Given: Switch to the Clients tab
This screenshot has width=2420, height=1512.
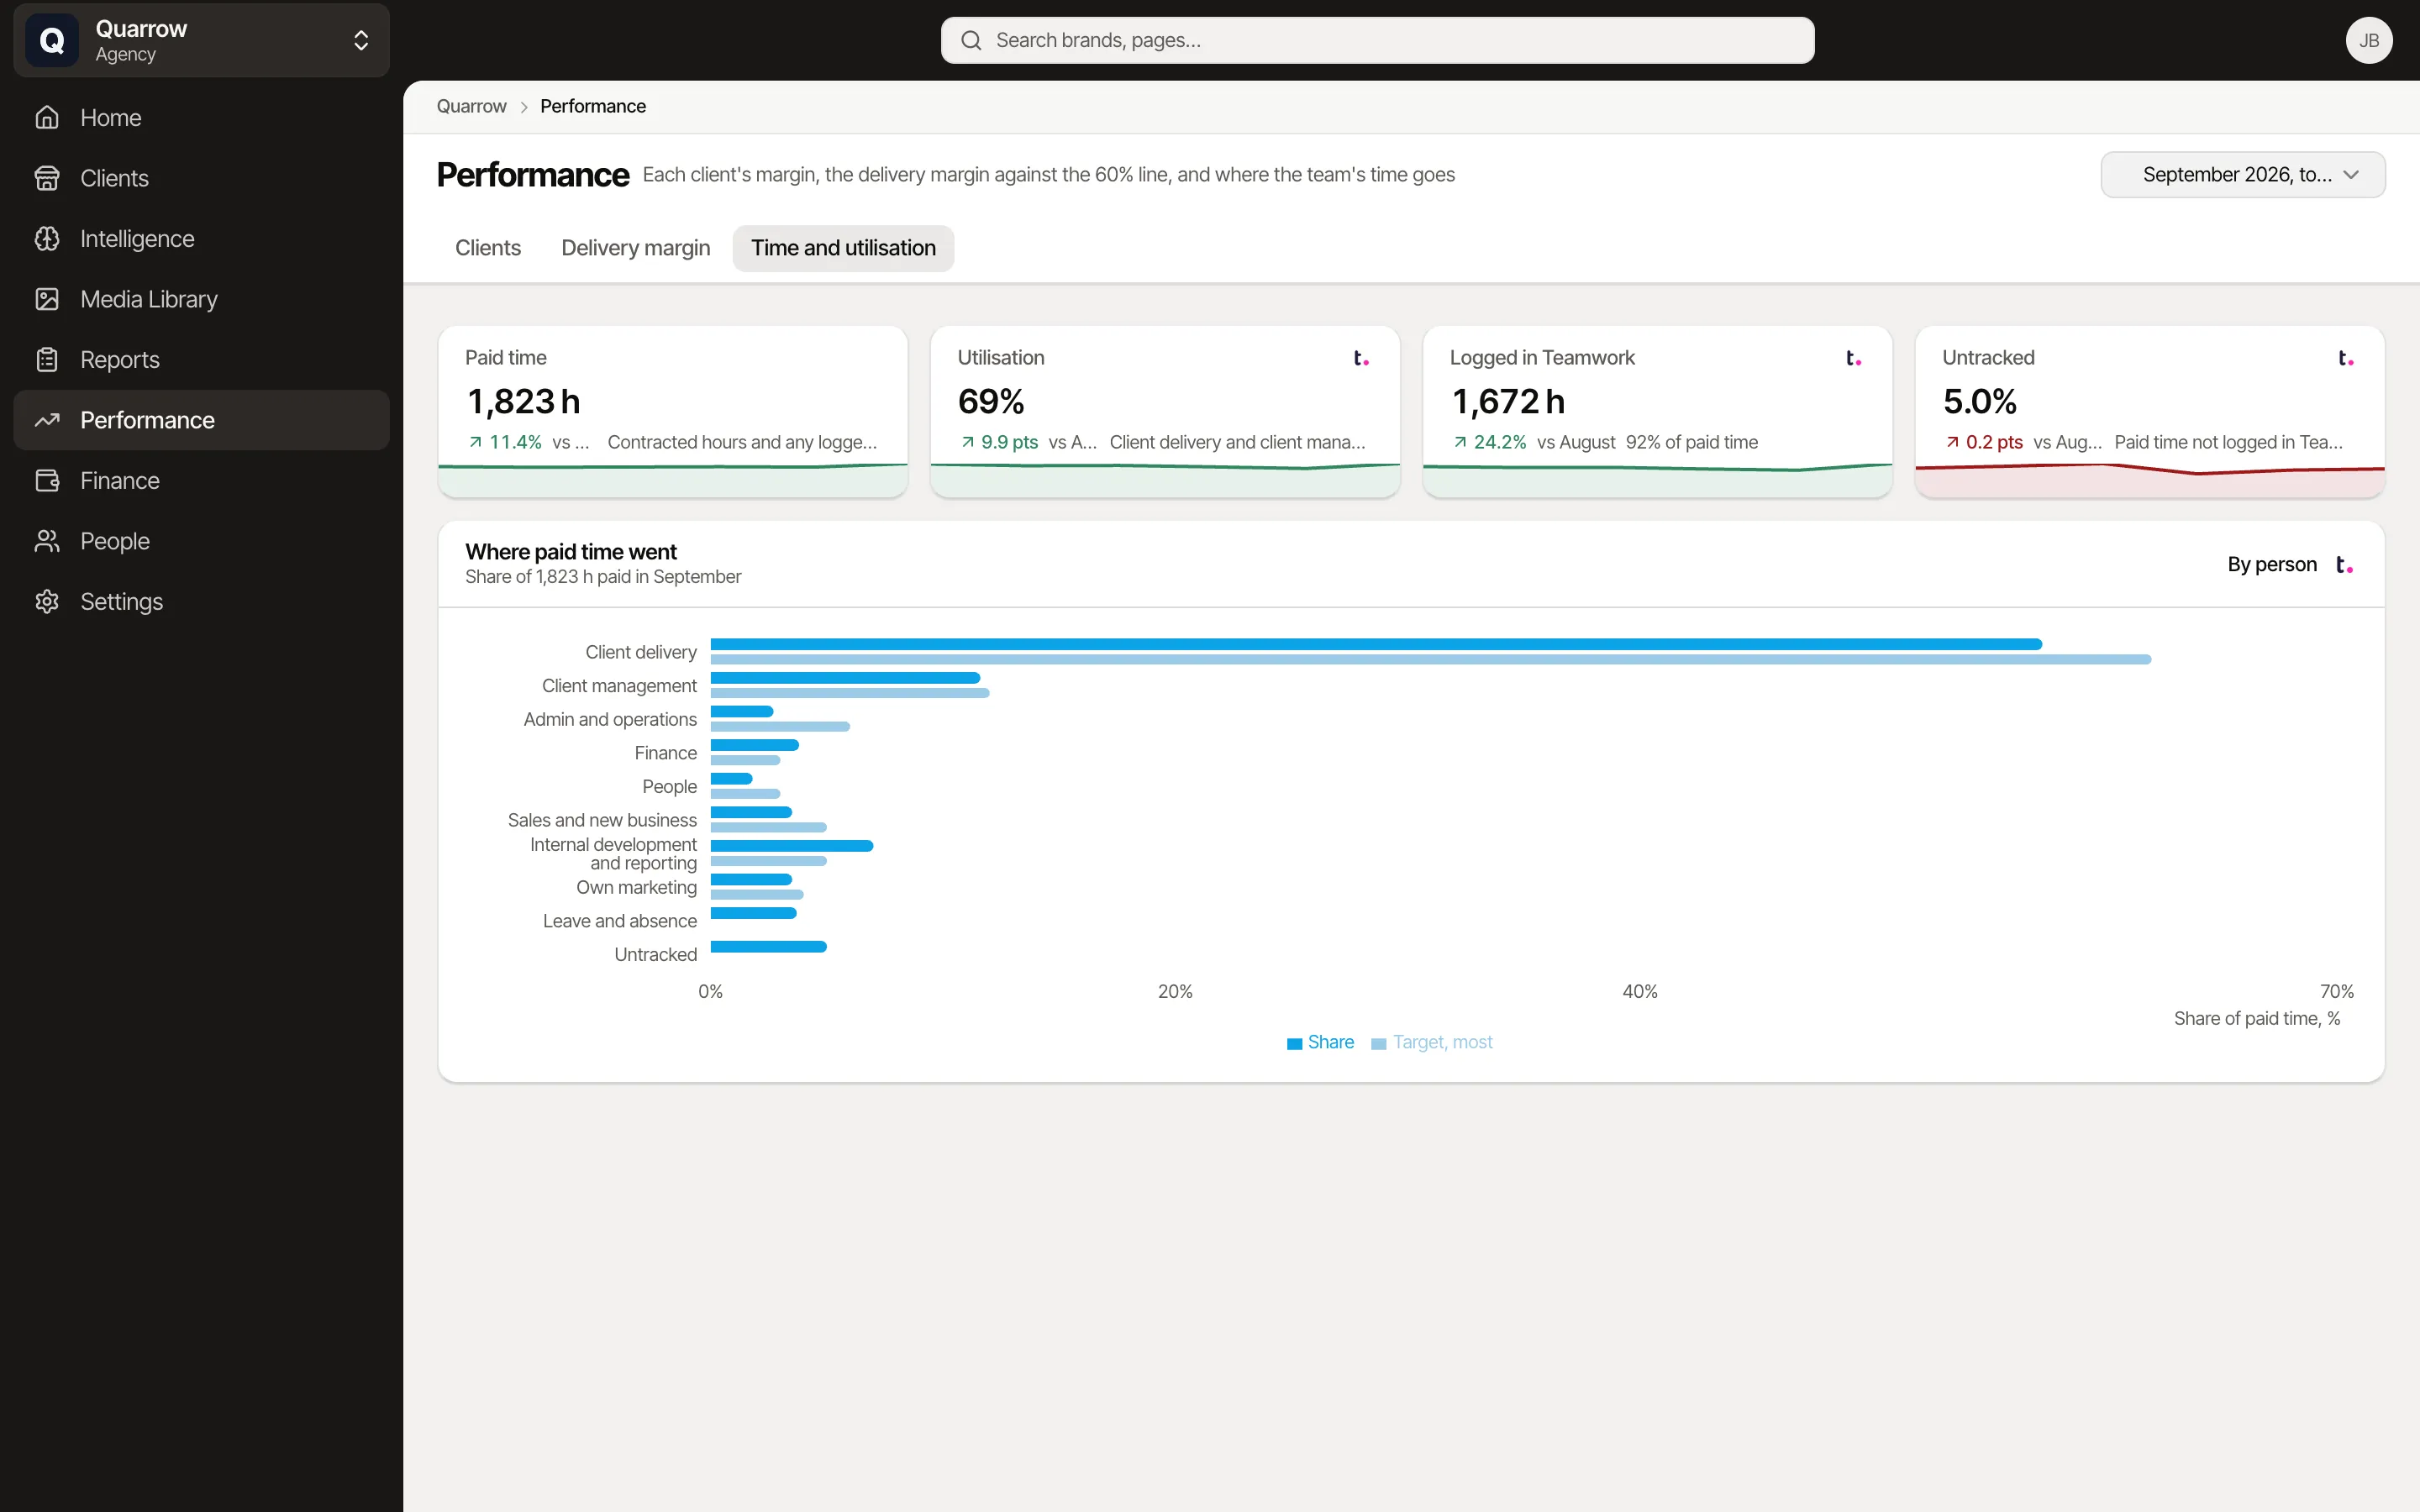Looking at the screenshot, I should pos(488,248).
